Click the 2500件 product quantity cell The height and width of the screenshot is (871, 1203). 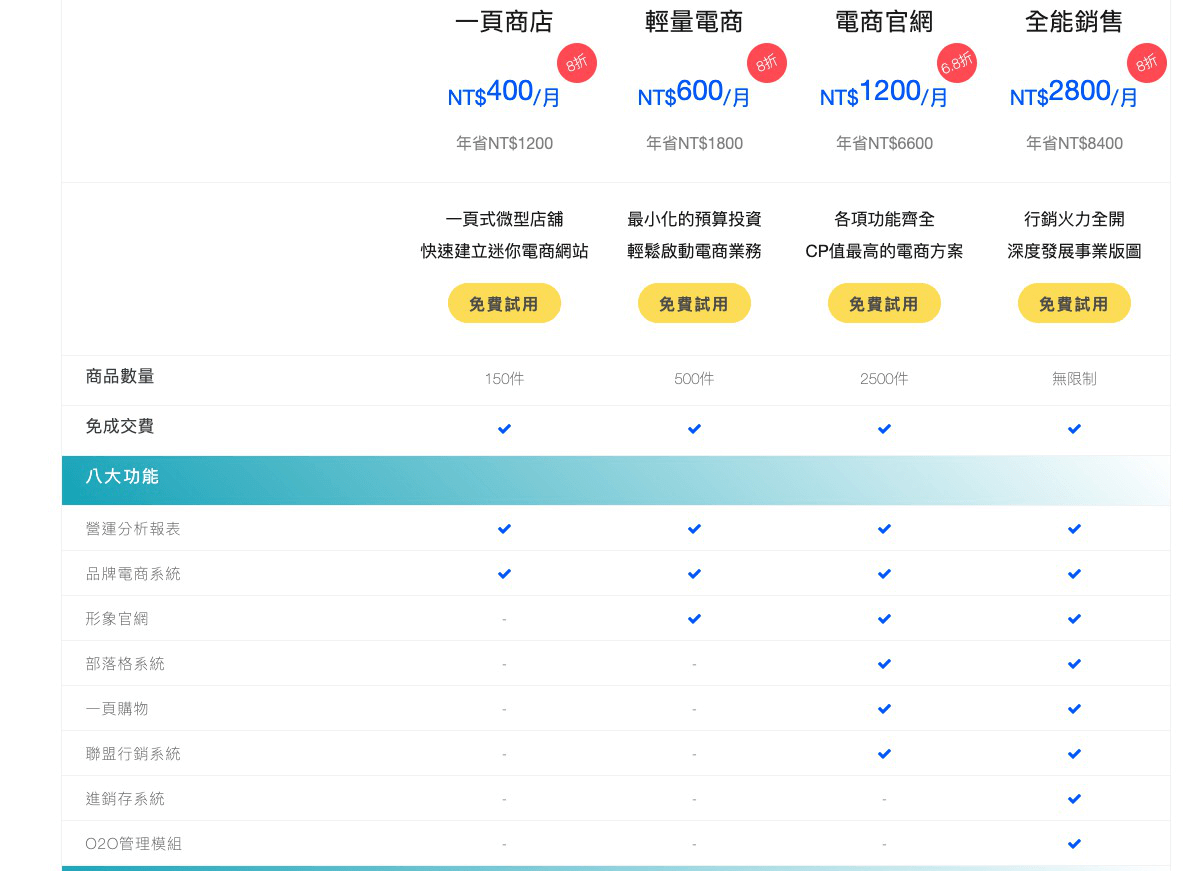tap(884, 379)
